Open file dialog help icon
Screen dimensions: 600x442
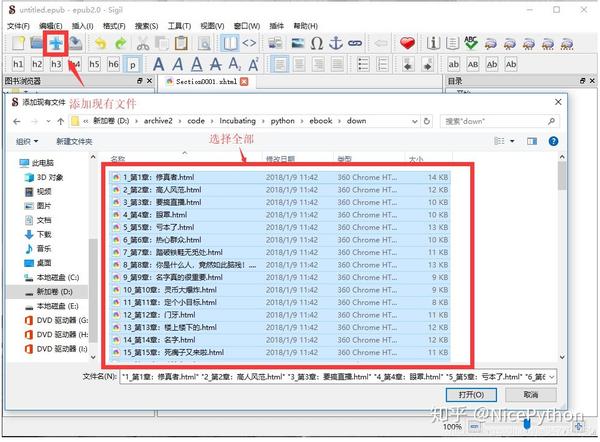coord(553,141)
